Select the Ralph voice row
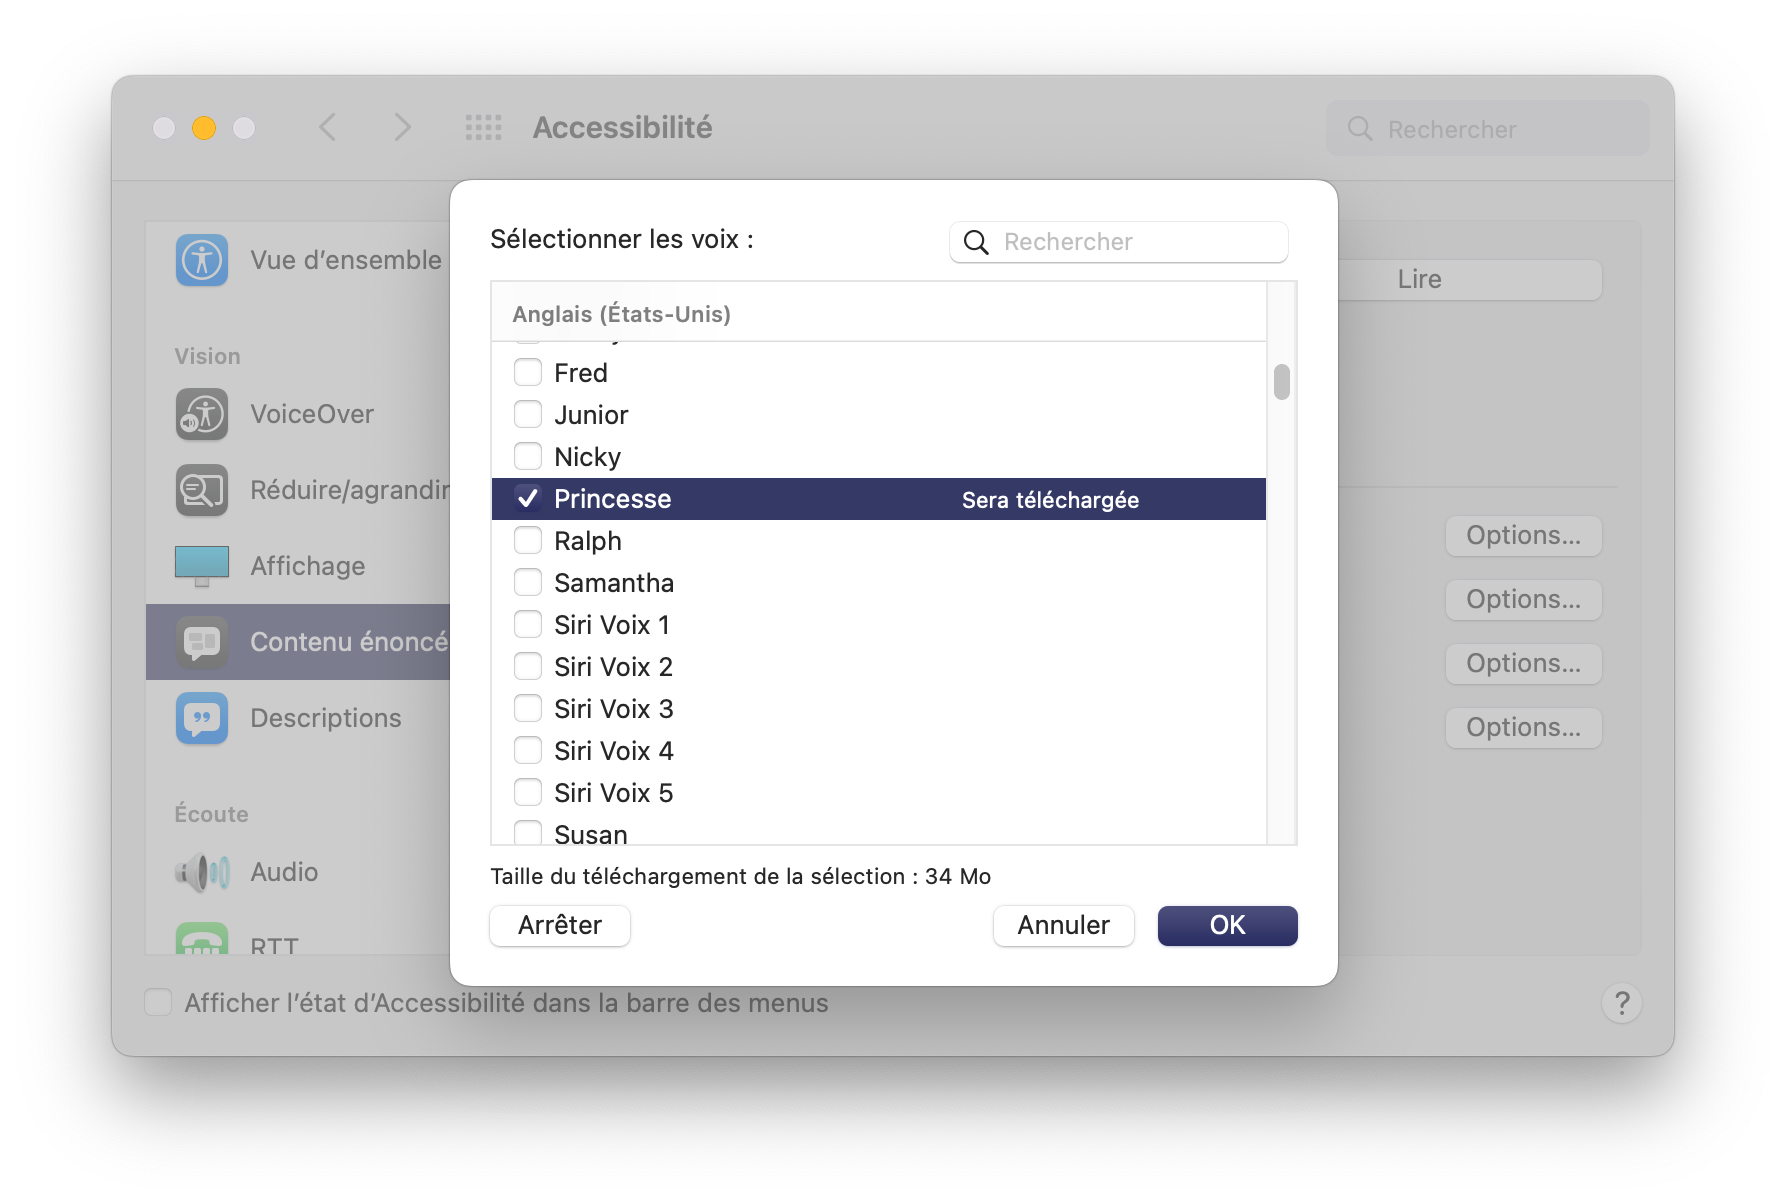1786x1204 pixels. point(879,540)
